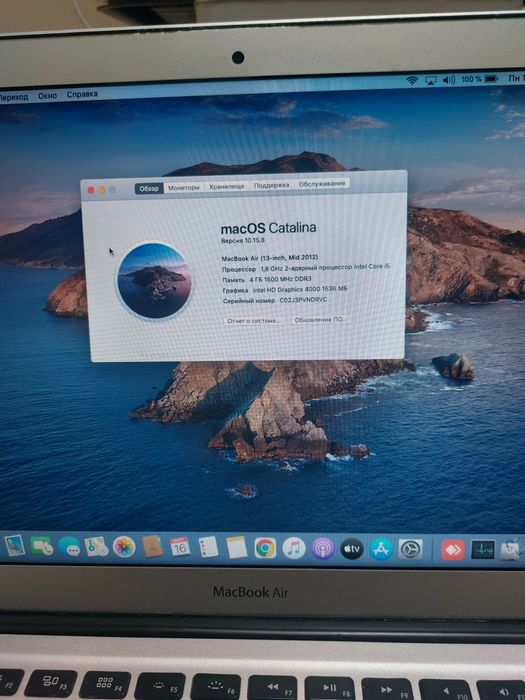Viewport: 525px width, 700px height.
Task: Open the App Store from the Dock
Action: point(381,549)
